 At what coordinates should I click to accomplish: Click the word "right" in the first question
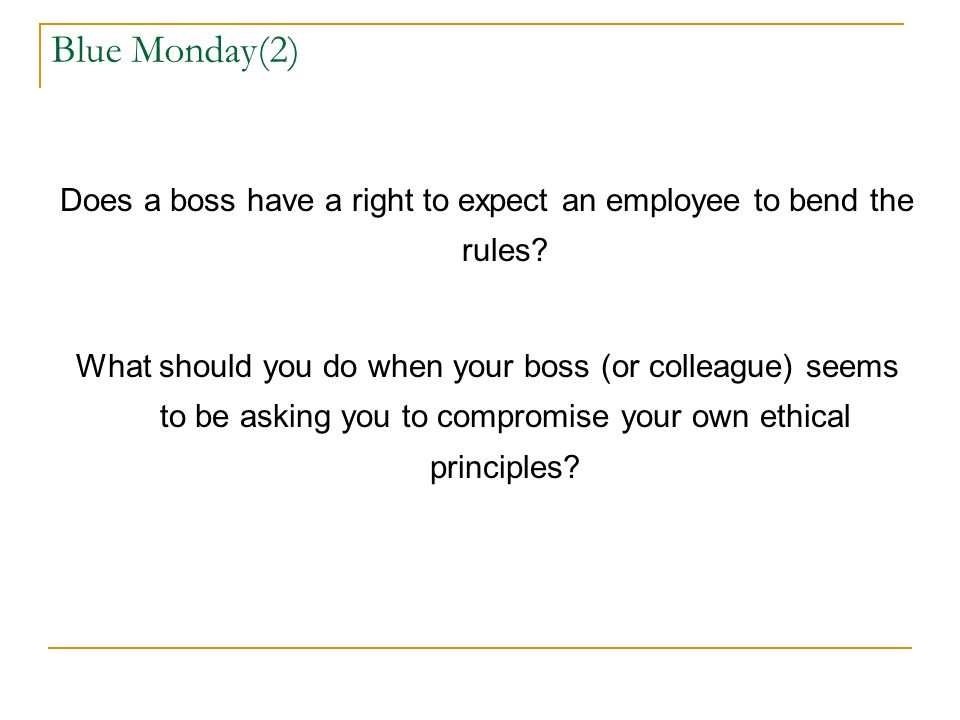[382, 203]
